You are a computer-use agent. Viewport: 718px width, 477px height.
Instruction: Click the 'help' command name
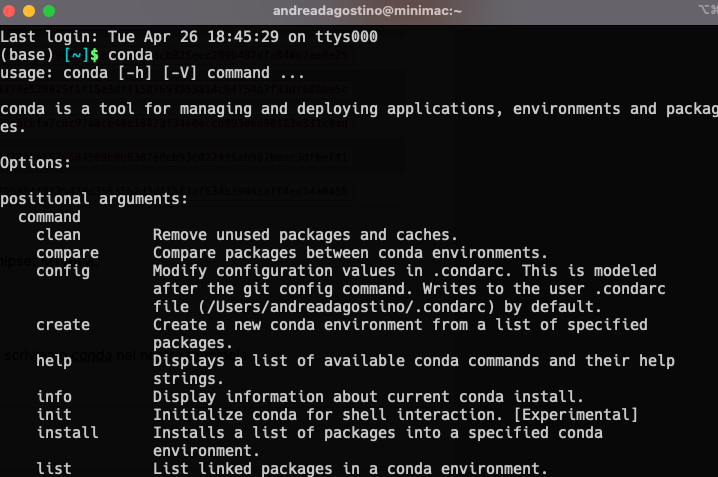[54, 360]
